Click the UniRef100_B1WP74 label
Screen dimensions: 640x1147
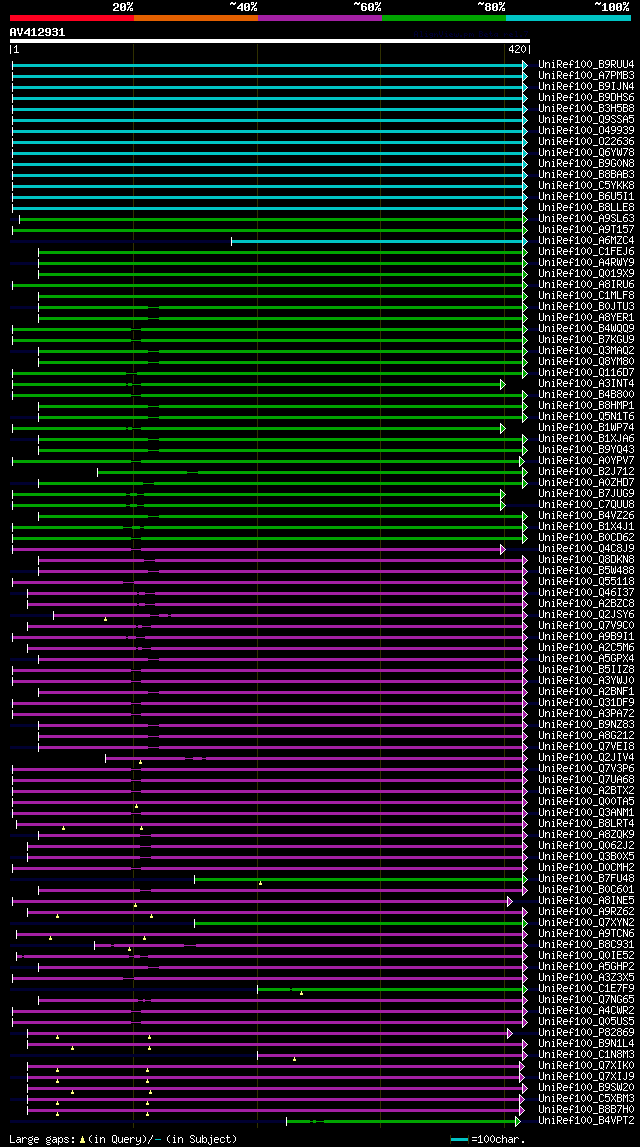click(x=586, y=427)
